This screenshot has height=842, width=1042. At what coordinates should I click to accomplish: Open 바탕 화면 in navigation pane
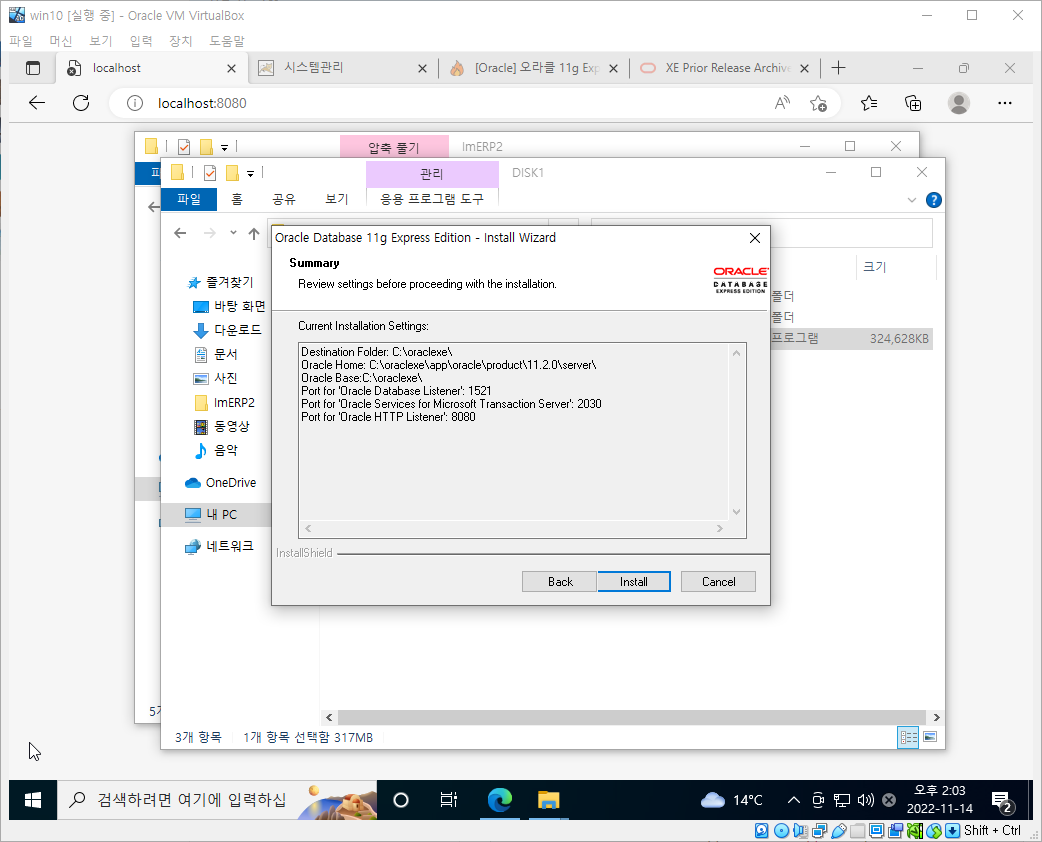pos(229,306)
